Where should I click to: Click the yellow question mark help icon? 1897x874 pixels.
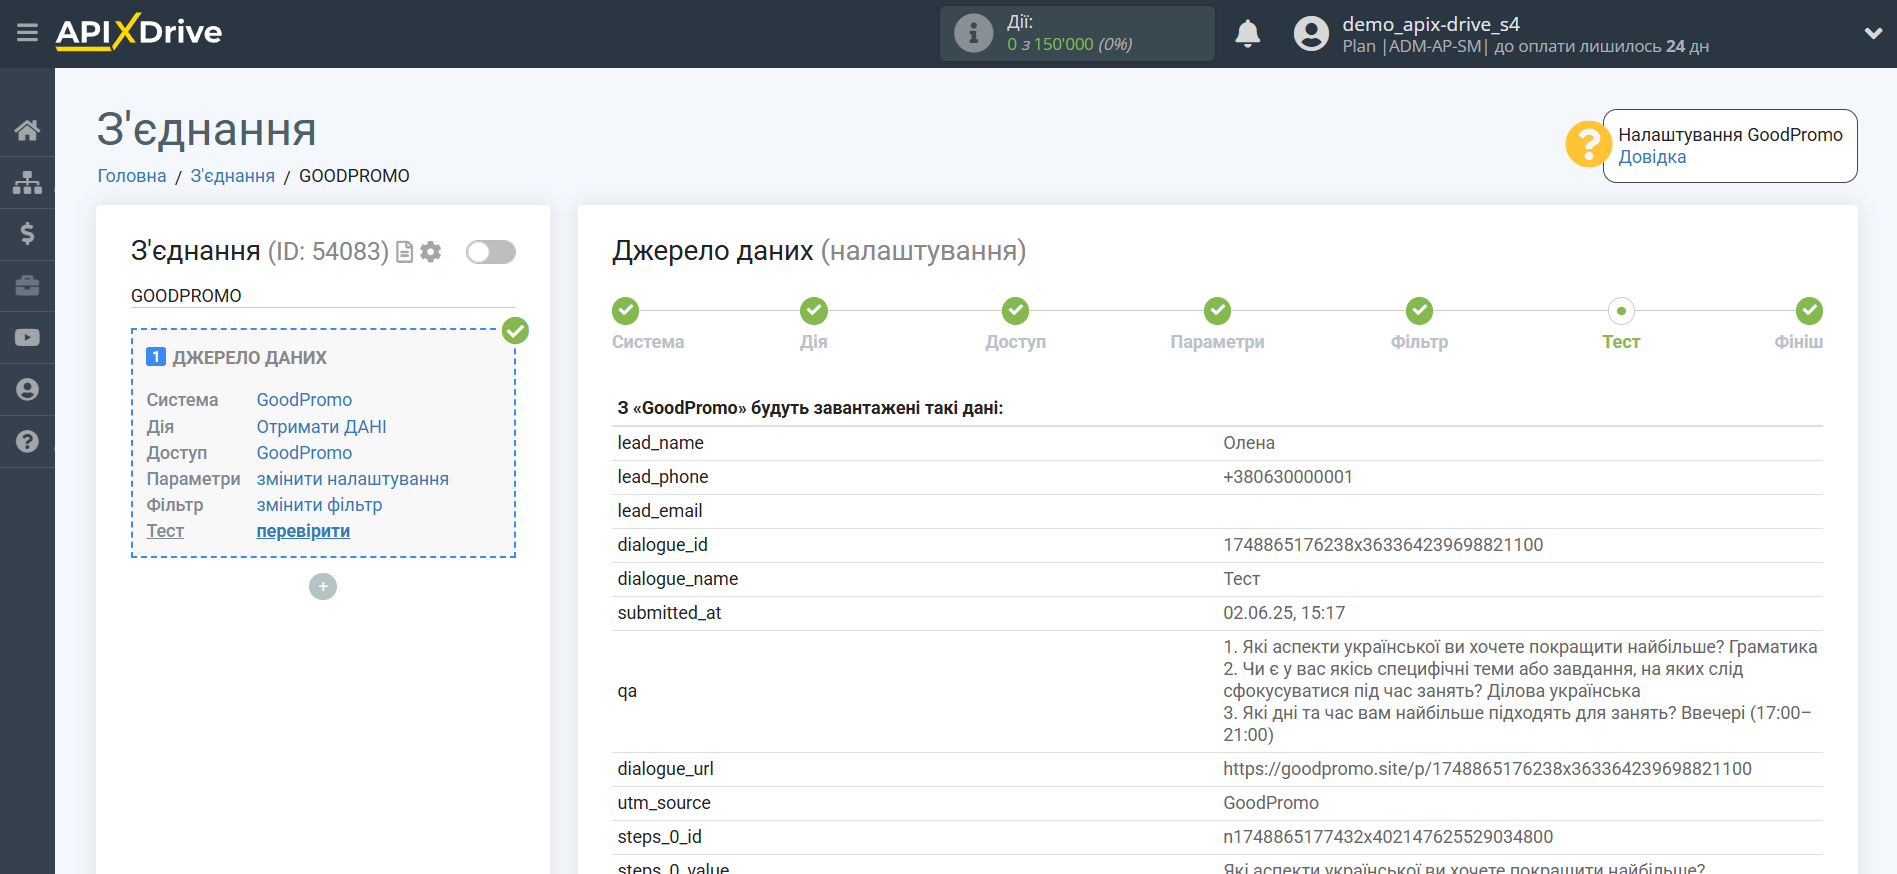click(x=1588, y=145)
